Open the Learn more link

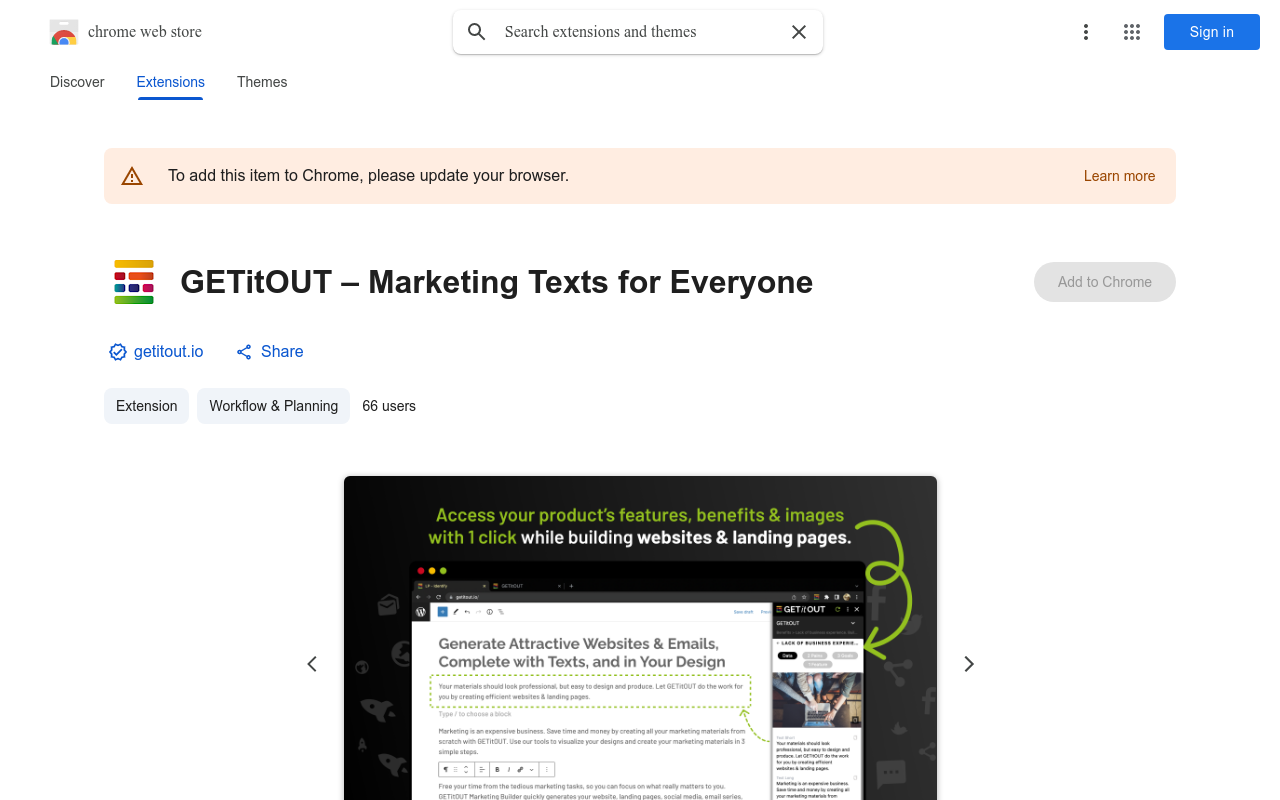tap(1119, 176)
